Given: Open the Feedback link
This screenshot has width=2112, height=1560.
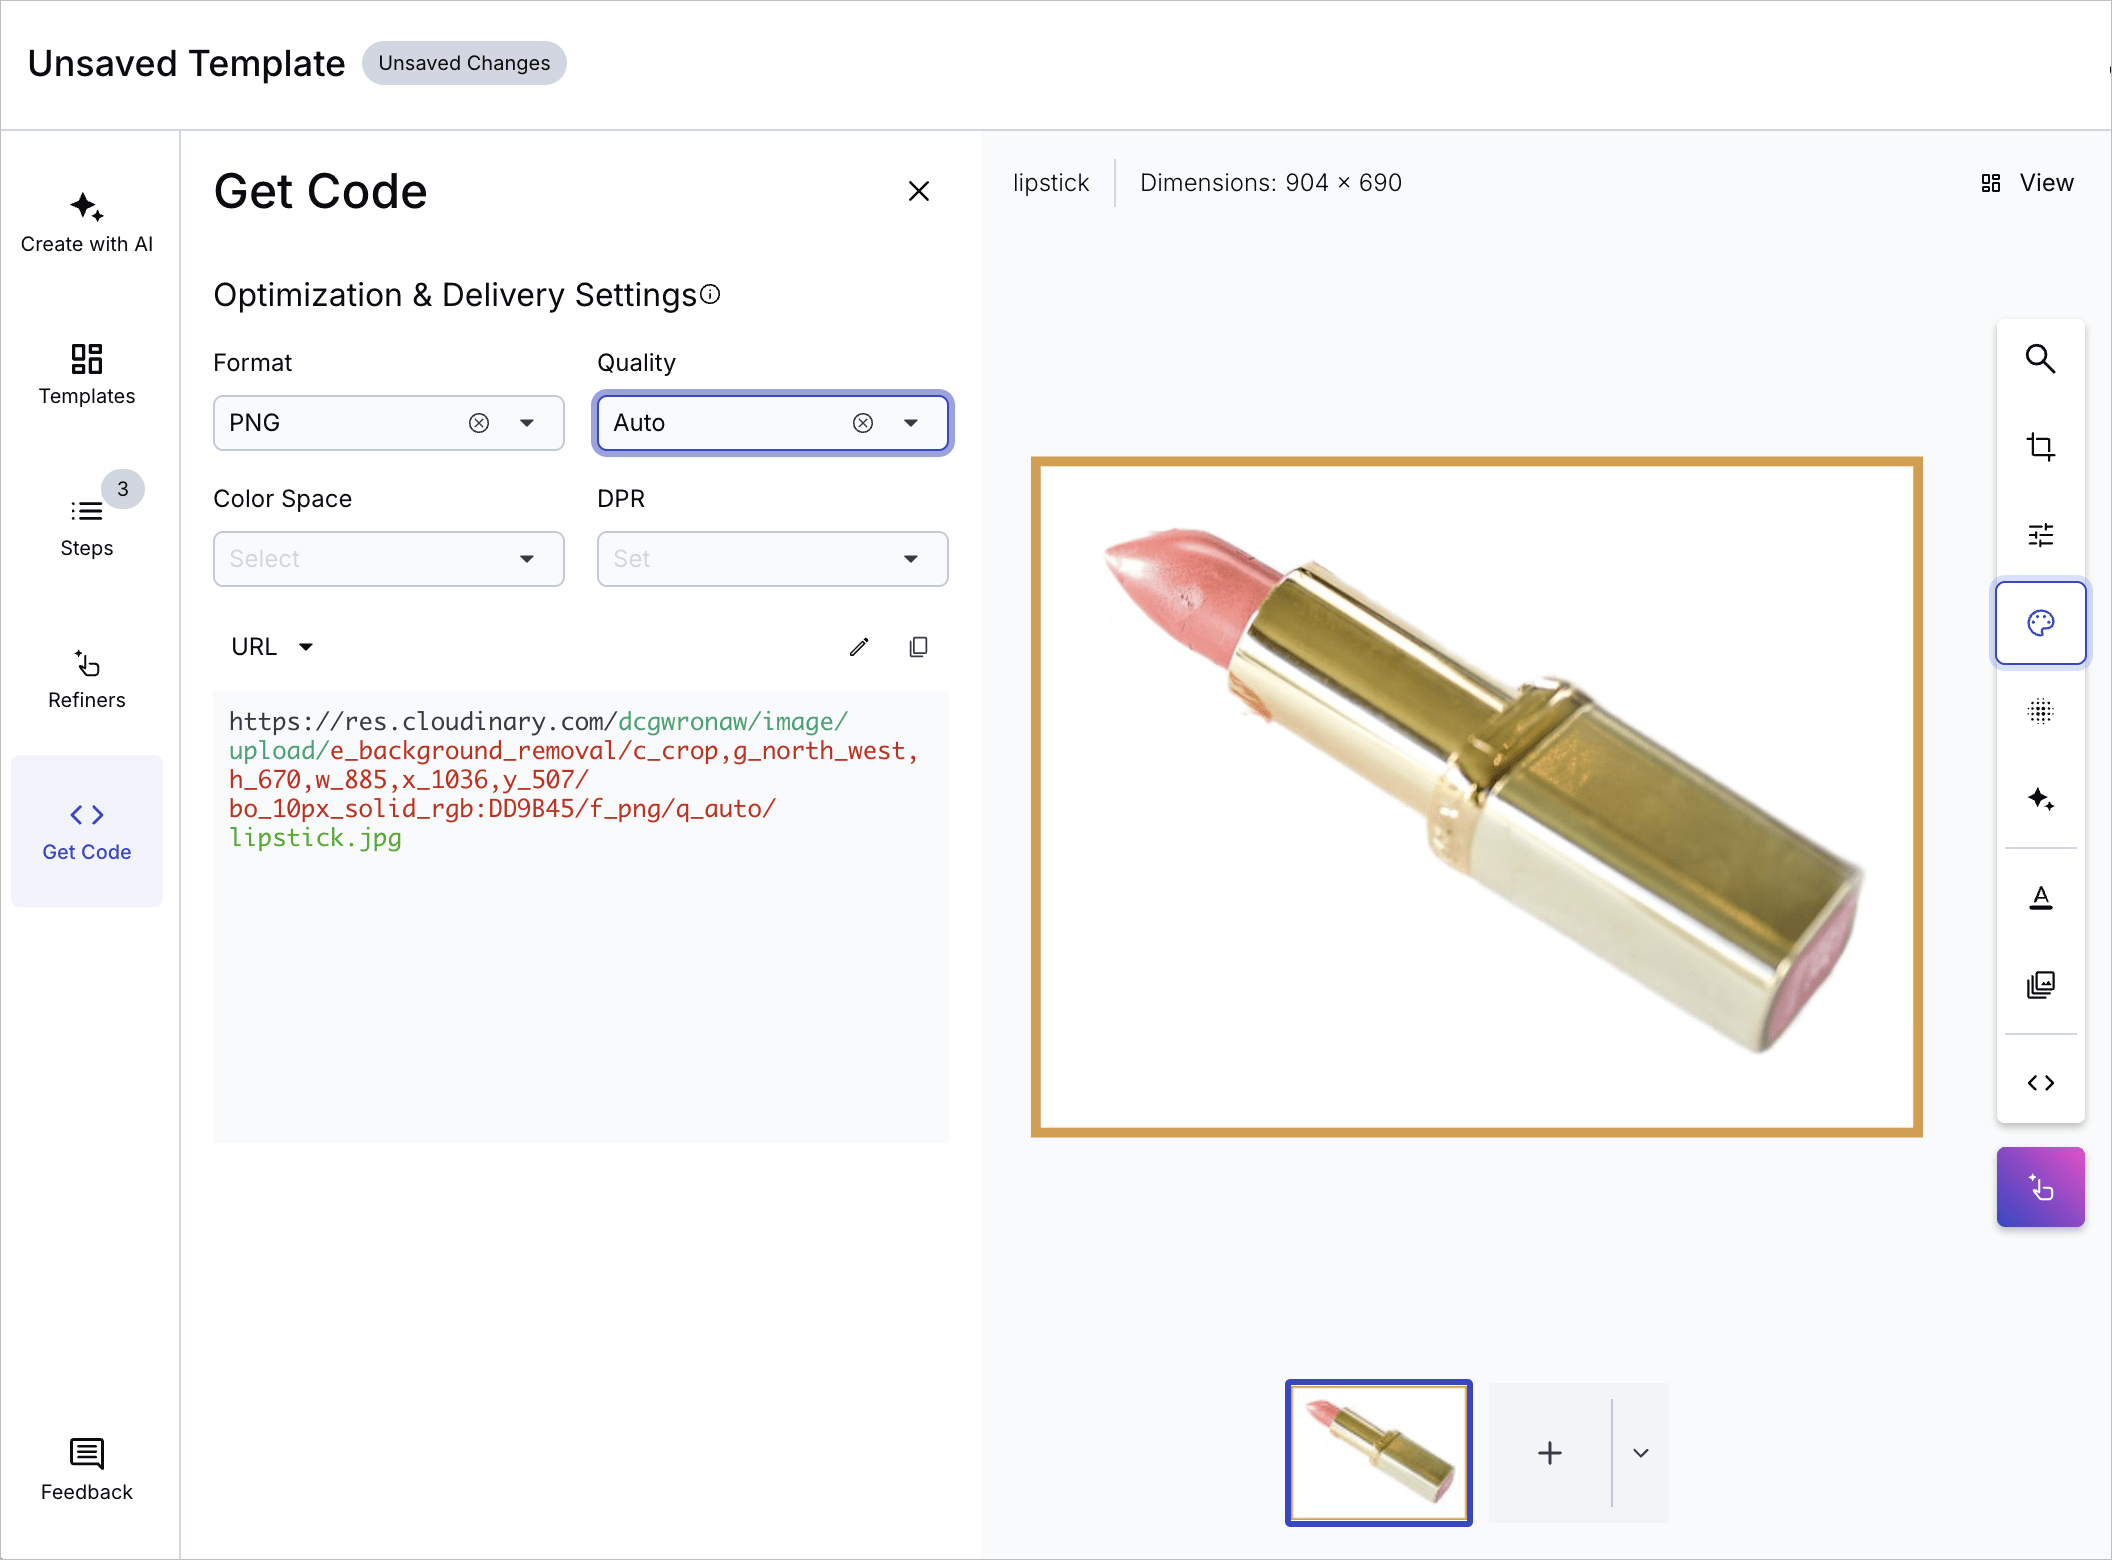Looking at the screenshot, I should (87, 1470).
